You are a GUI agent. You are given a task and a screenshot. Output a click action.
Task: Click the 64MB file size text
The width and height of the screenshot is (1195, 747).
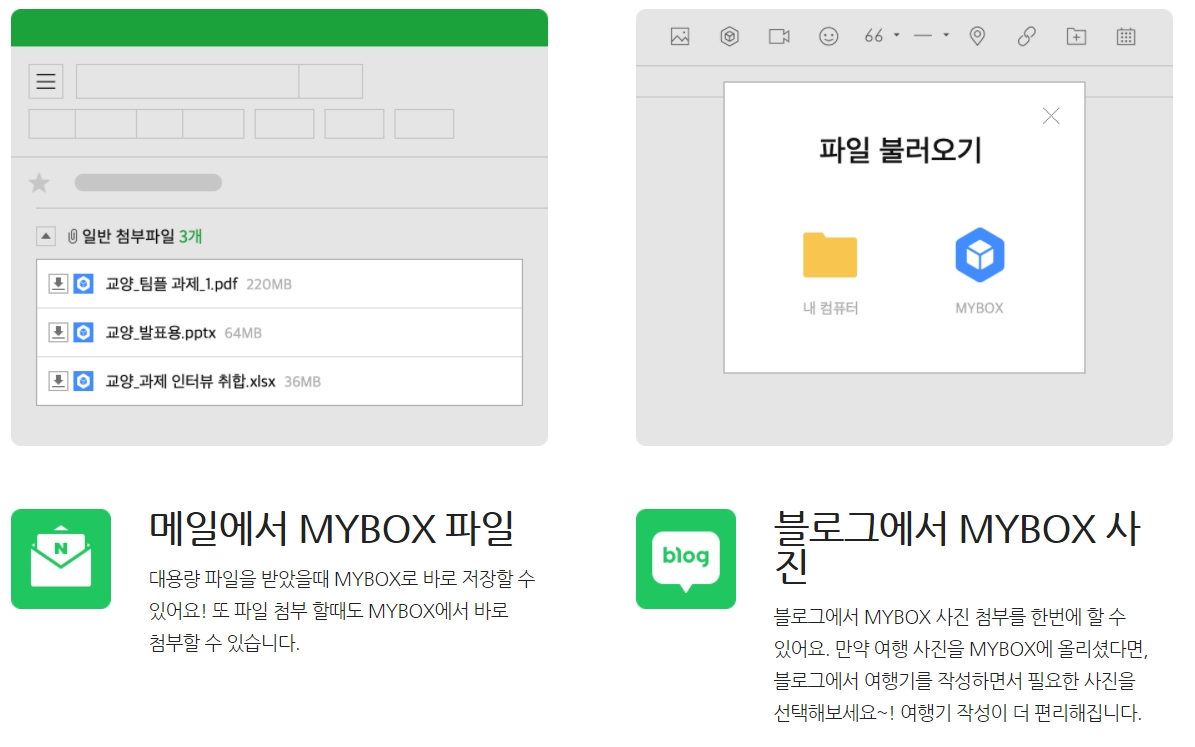(243, 333)
